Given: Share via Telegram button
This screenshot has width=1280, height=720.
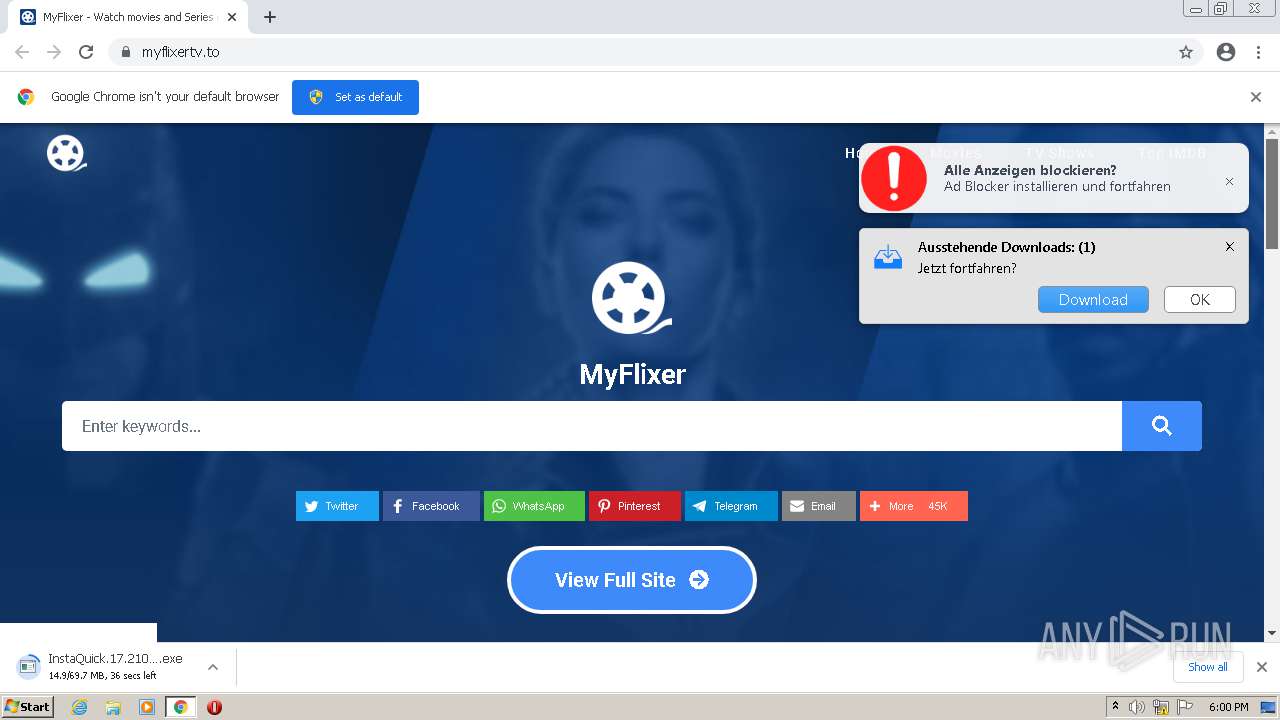Looking at the screenshot, I should coord(731,506).
